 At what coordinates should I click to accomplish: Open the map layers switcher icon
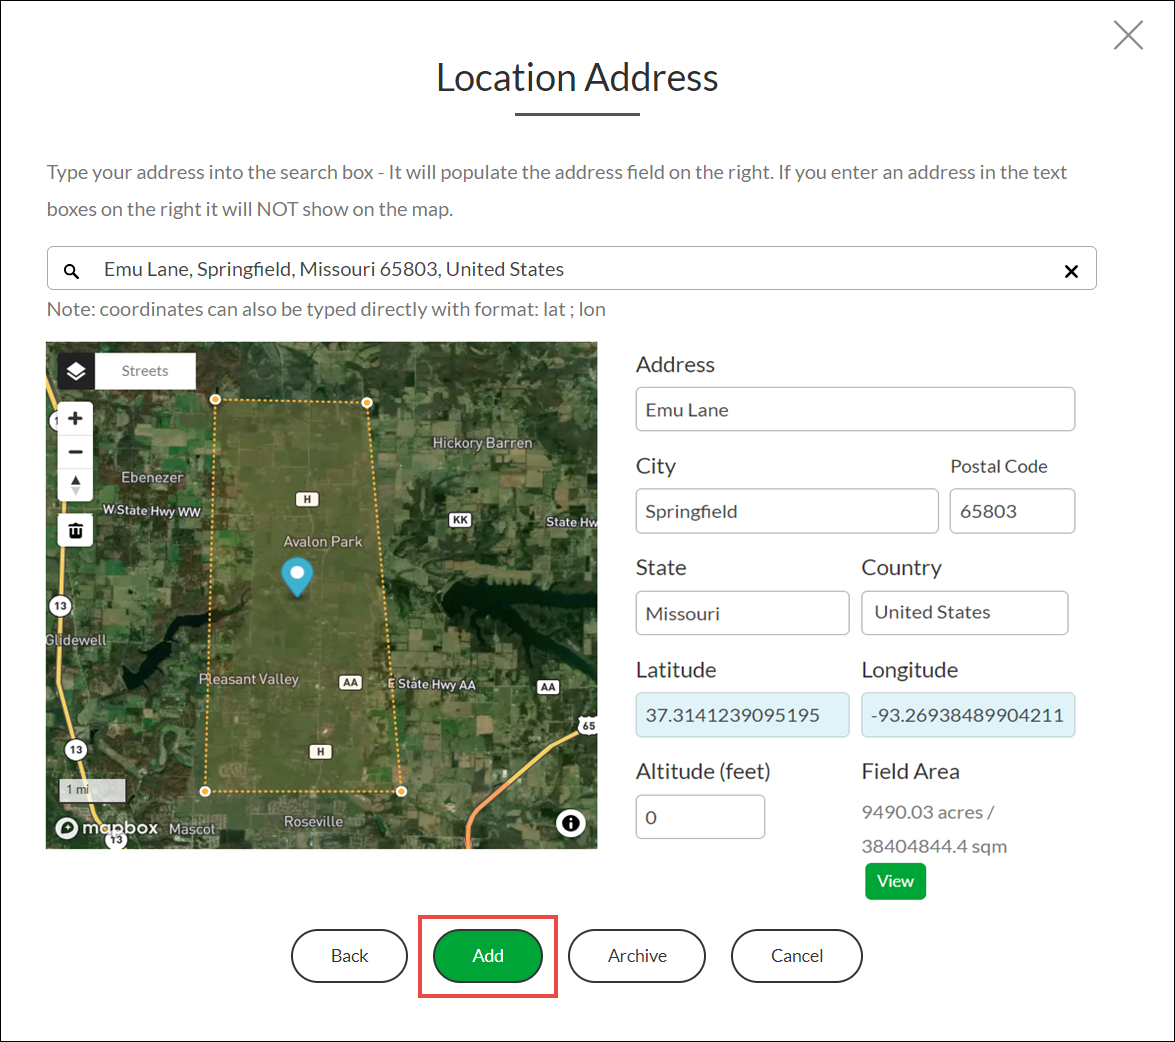point(76,371)
